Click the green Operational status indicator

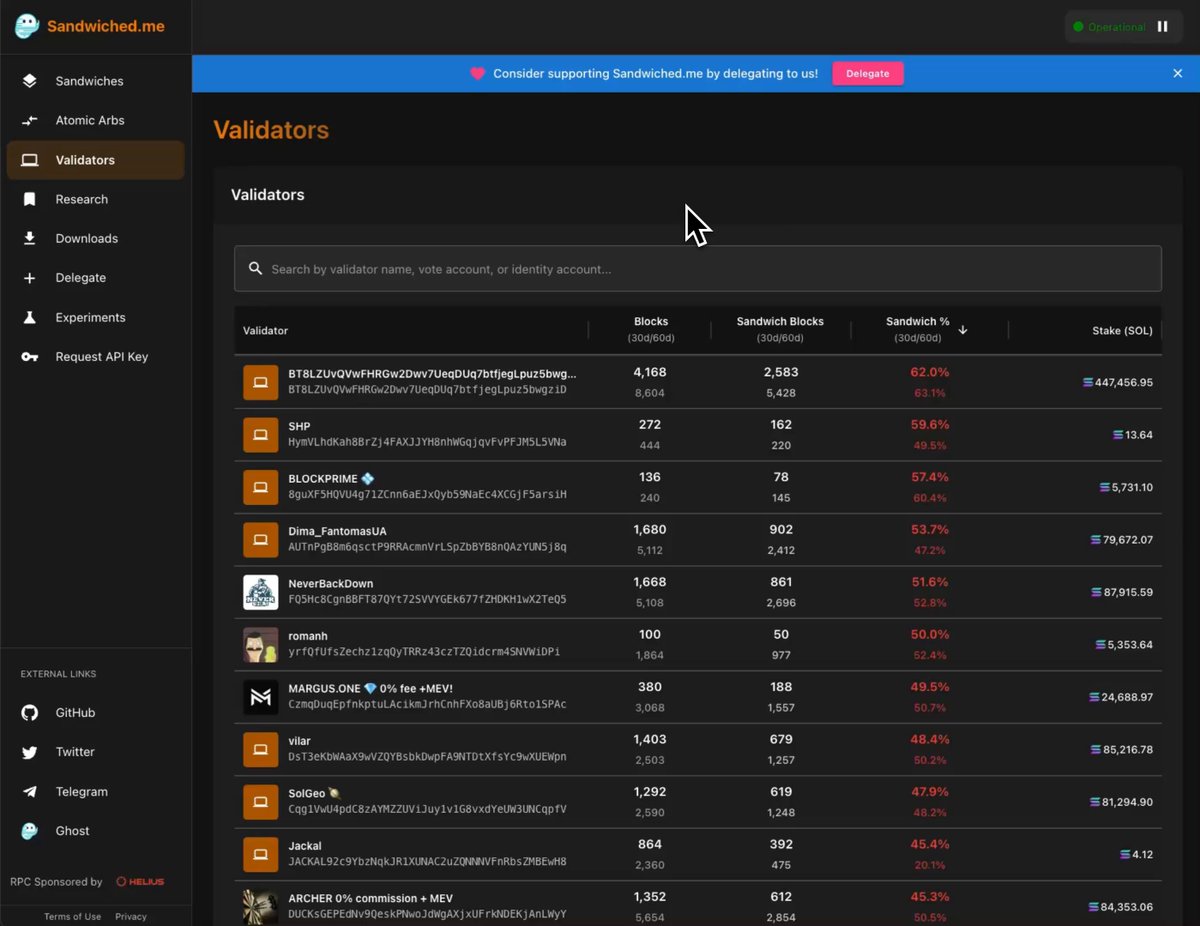(1109, 27)
